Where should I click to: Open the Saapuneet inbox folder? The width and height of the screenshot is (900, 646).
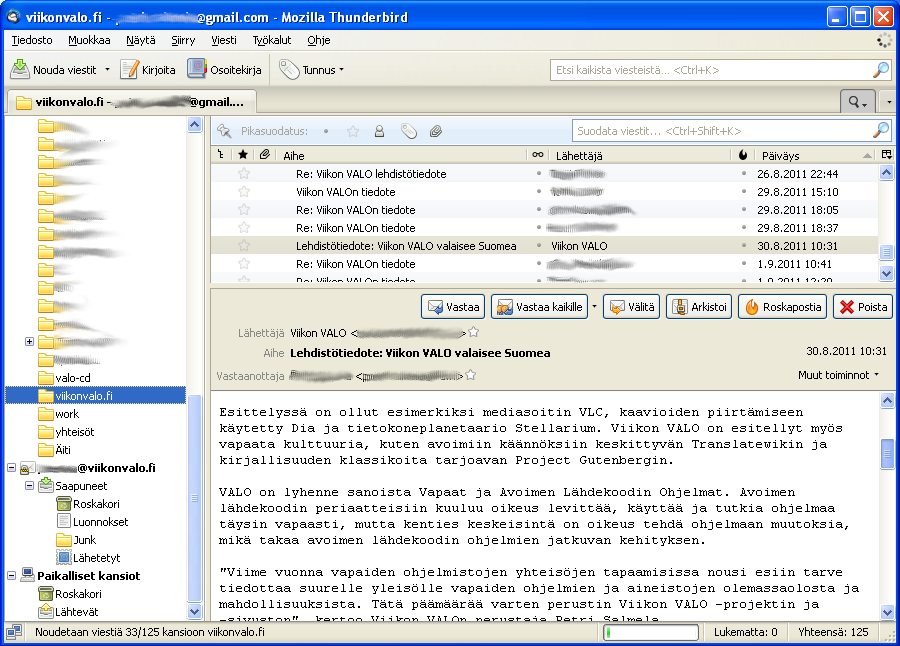(x=73, y=486)
